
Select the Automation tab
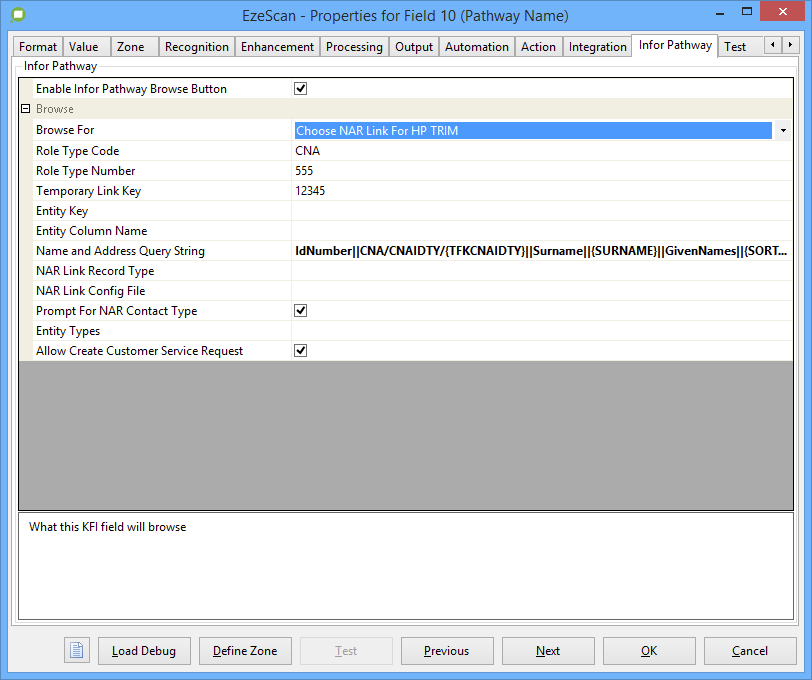[x=476, y=47]
